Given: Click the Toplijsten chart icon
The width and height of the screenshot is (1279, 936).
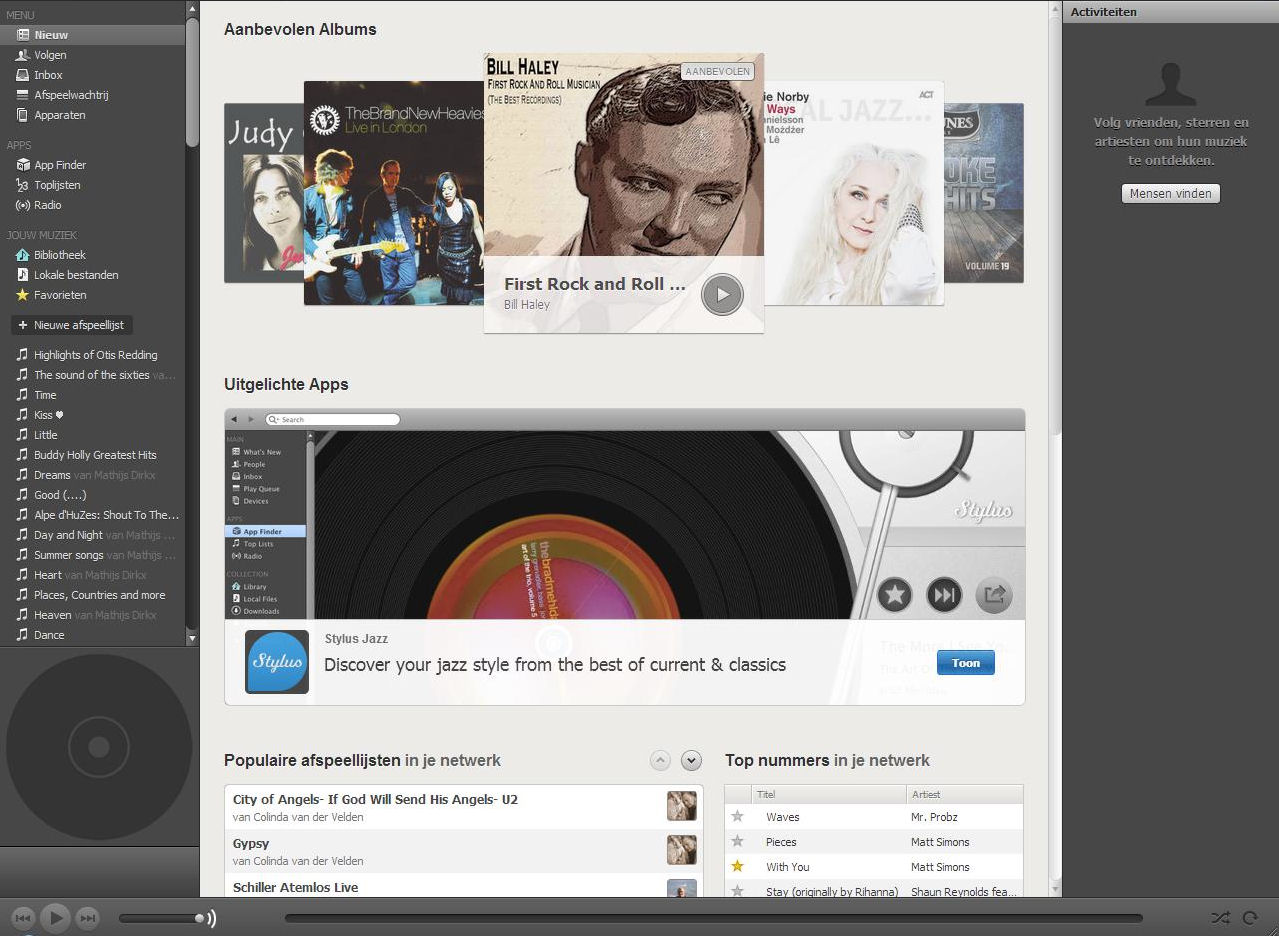Looking at the screenshot, I should pyautogui.click(x=23, y=185).
